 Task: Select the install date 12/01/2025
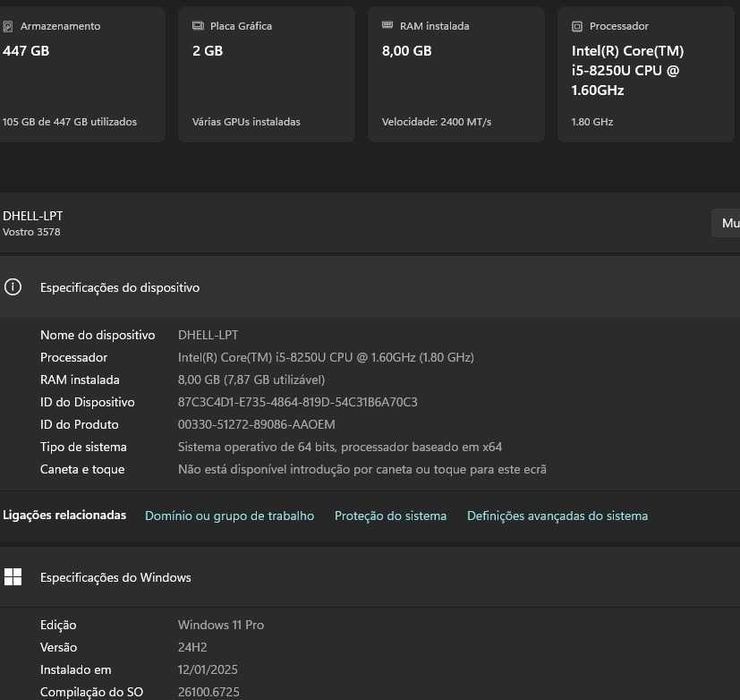coord(208,670)
